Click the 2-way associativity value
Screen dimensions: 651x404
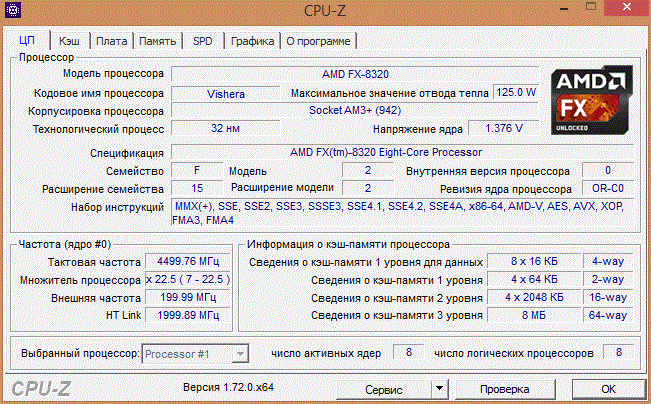tap(608, 279)
